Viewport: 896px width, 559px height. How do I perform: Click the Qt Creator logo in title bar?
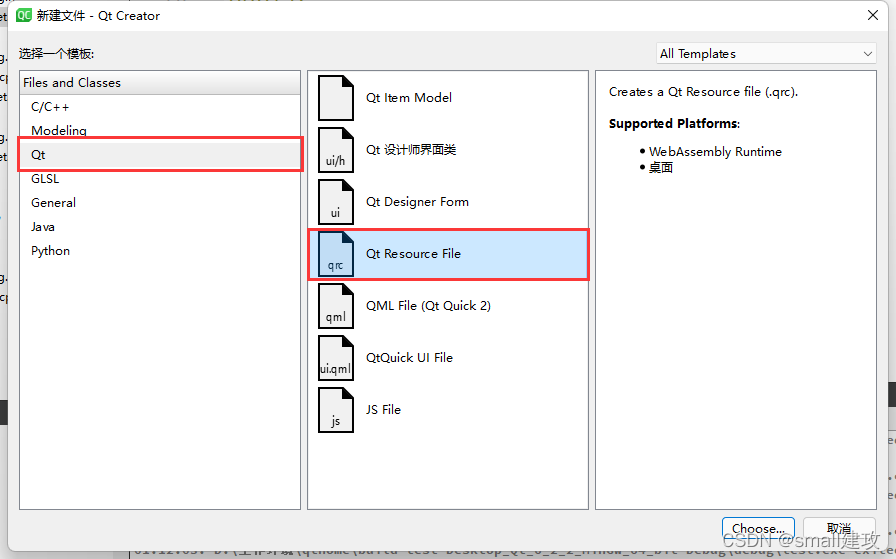[24, 15]
